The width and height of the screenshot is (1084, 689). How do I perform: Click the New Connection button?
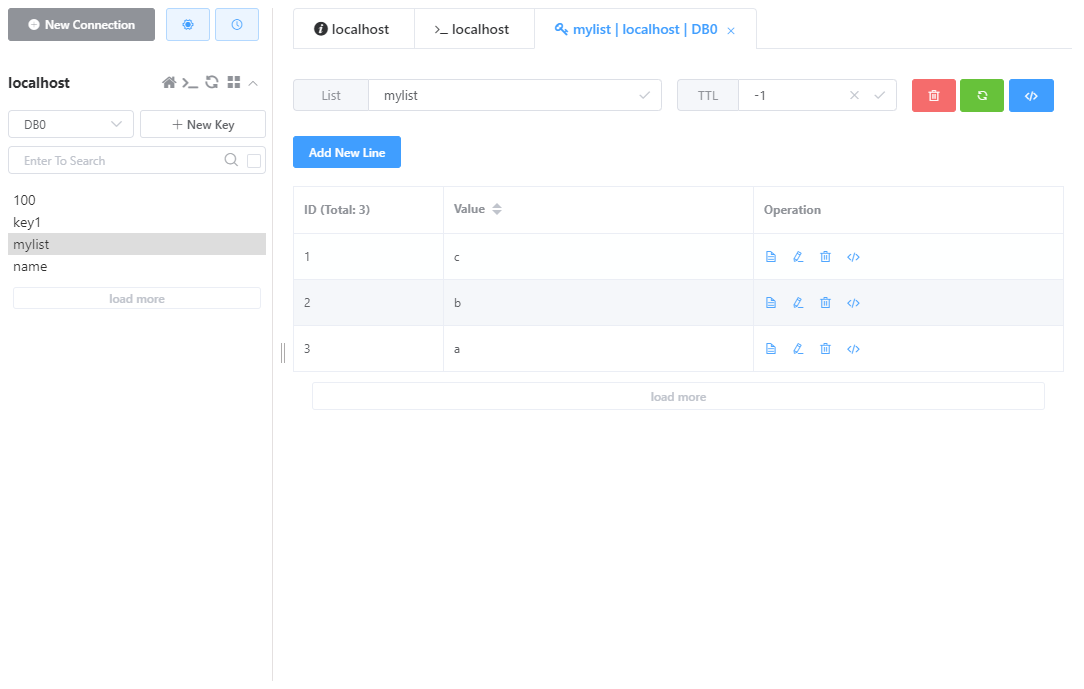82,25
